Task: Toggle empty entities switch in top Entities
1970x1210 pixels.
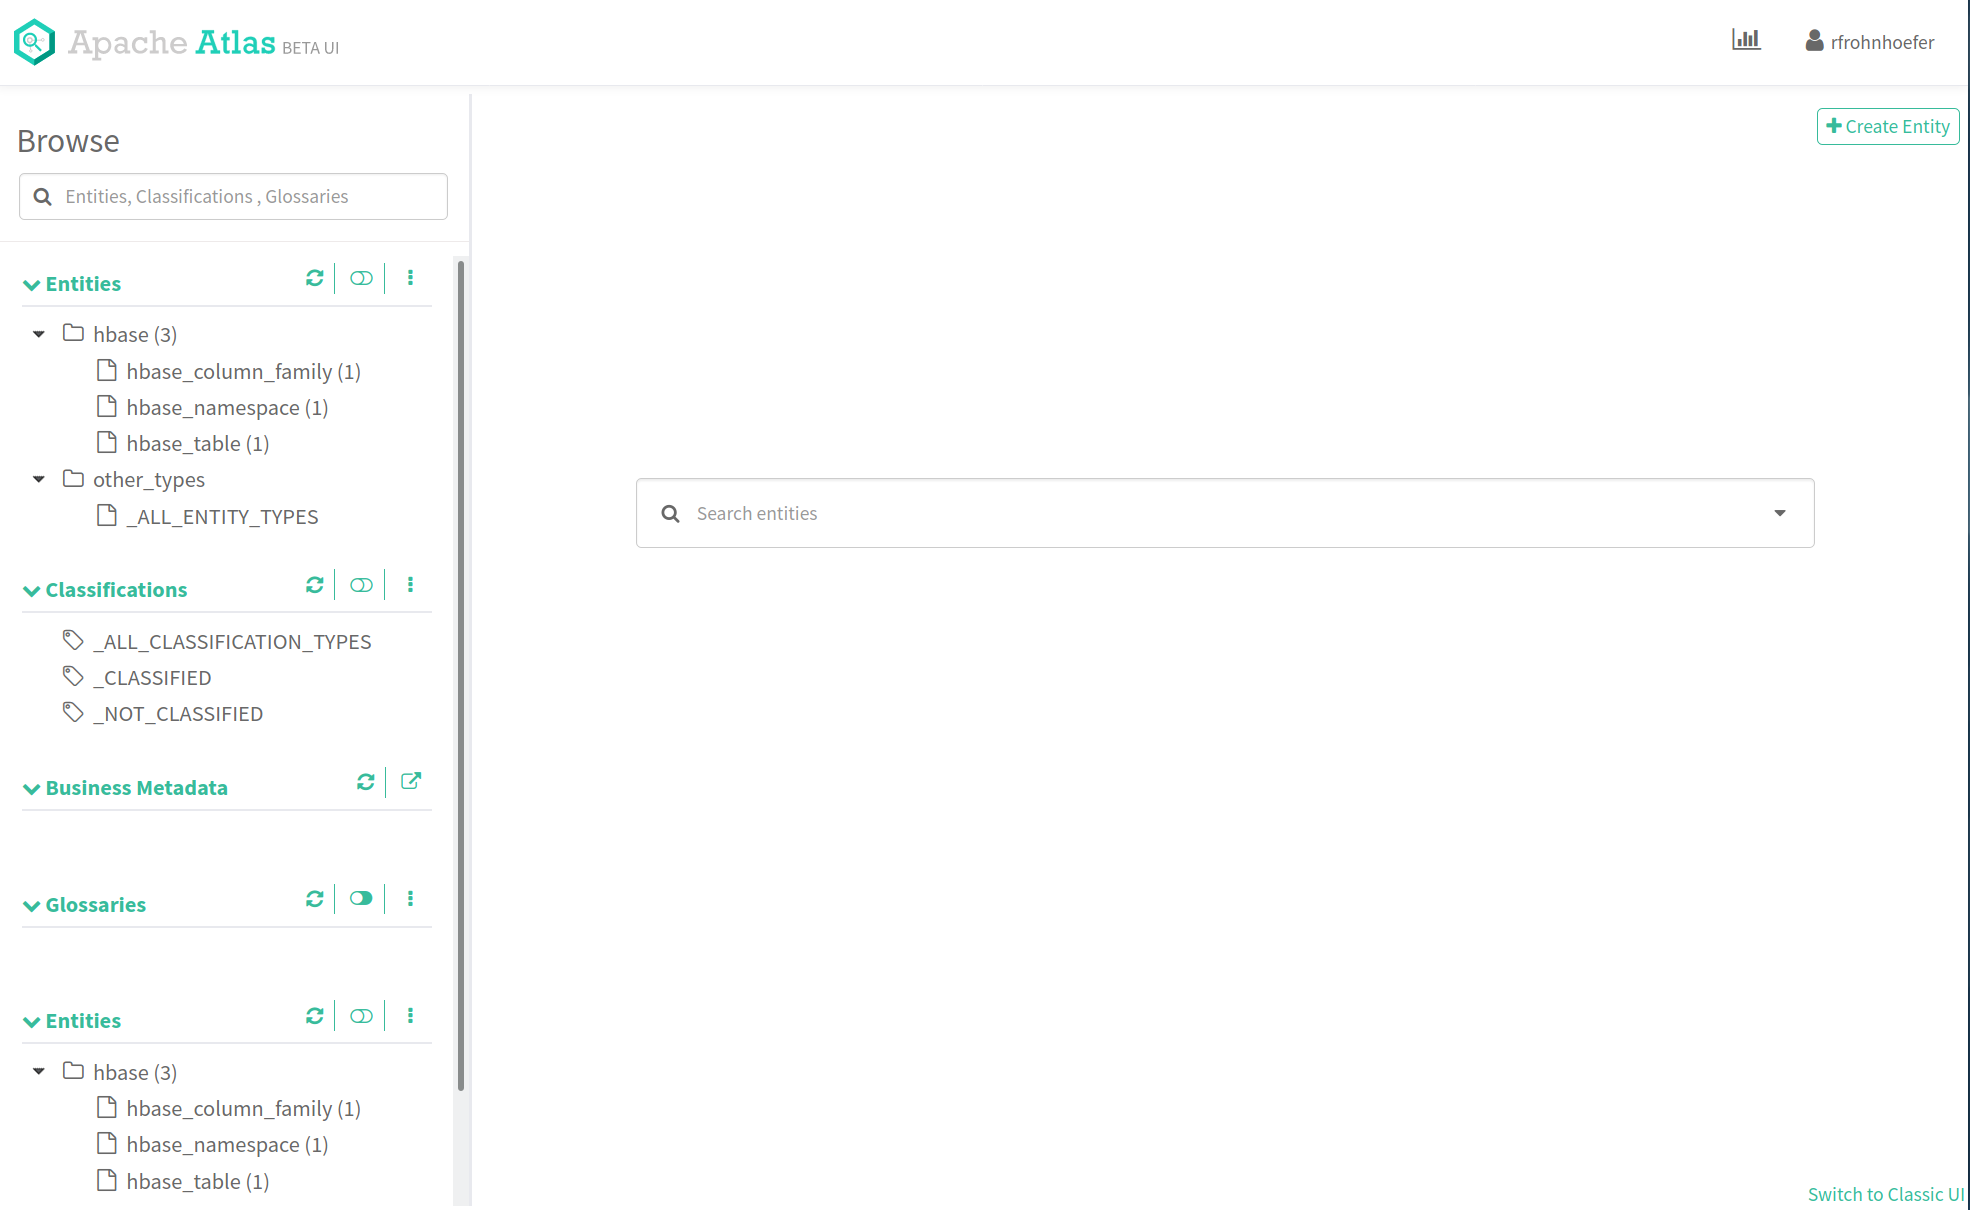Action: point(361,278)
